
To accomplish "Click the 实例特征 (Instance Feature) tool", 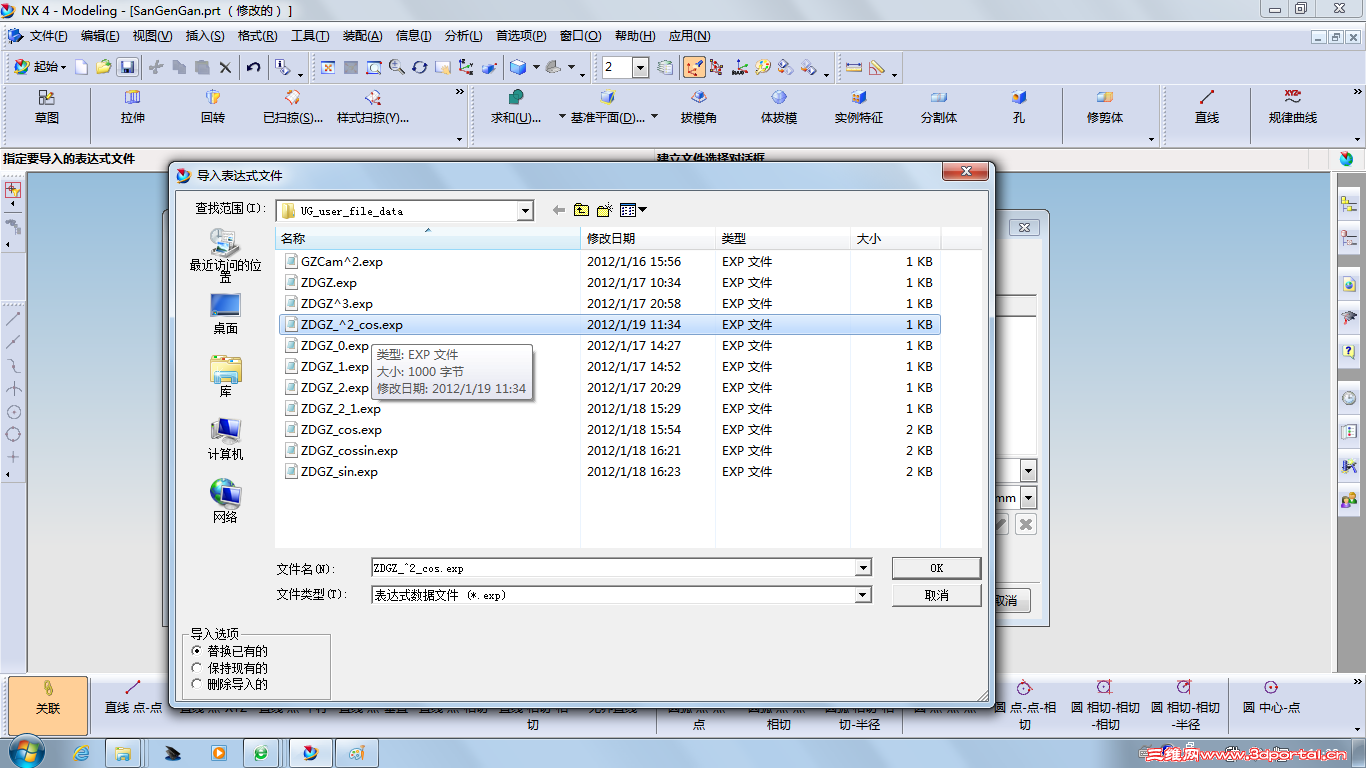I will pyautogui.click(x=859, y=108).
